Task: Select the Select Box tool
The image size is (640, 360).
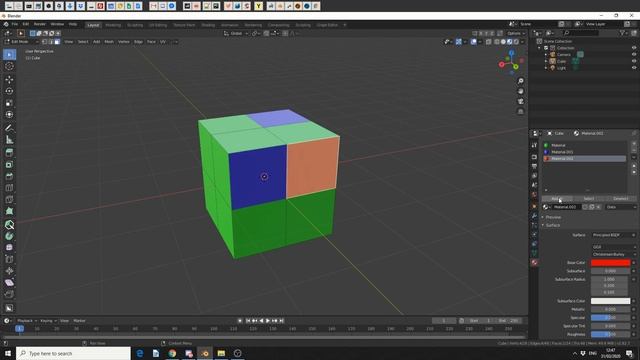Action: 9,54
